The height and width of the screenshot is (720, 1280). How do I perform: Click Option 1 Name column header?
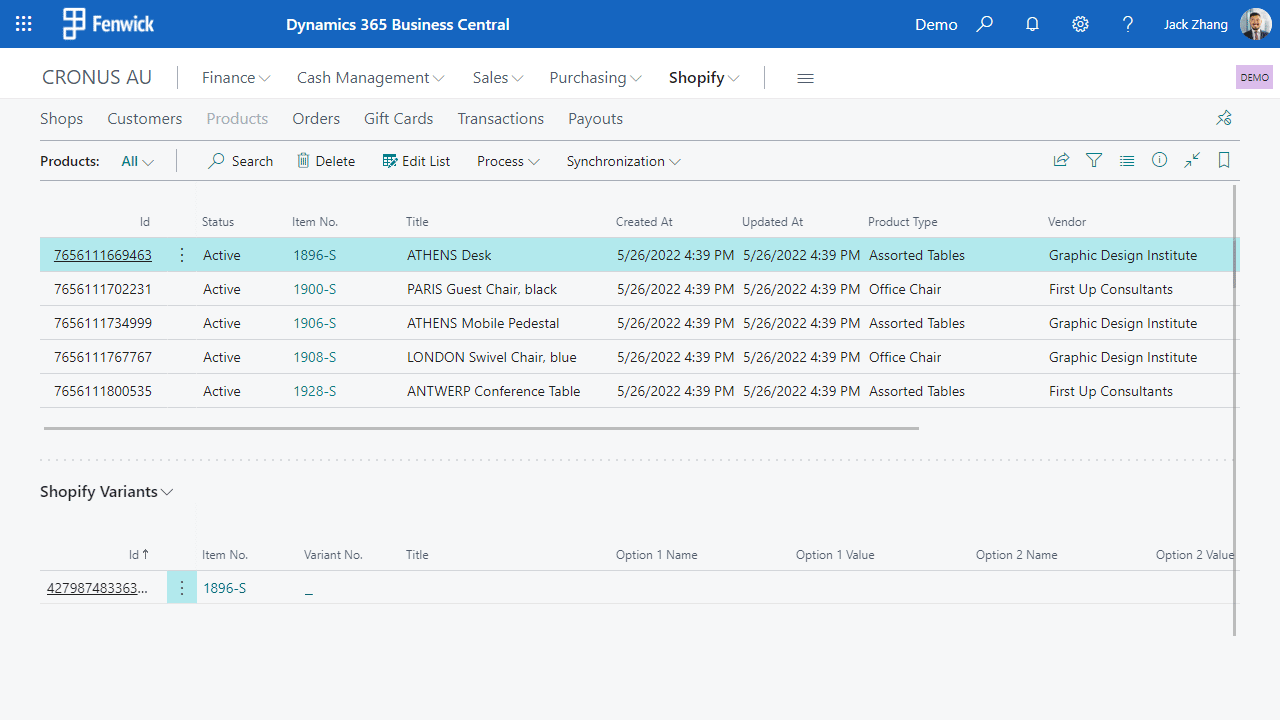tap(657, 554)
